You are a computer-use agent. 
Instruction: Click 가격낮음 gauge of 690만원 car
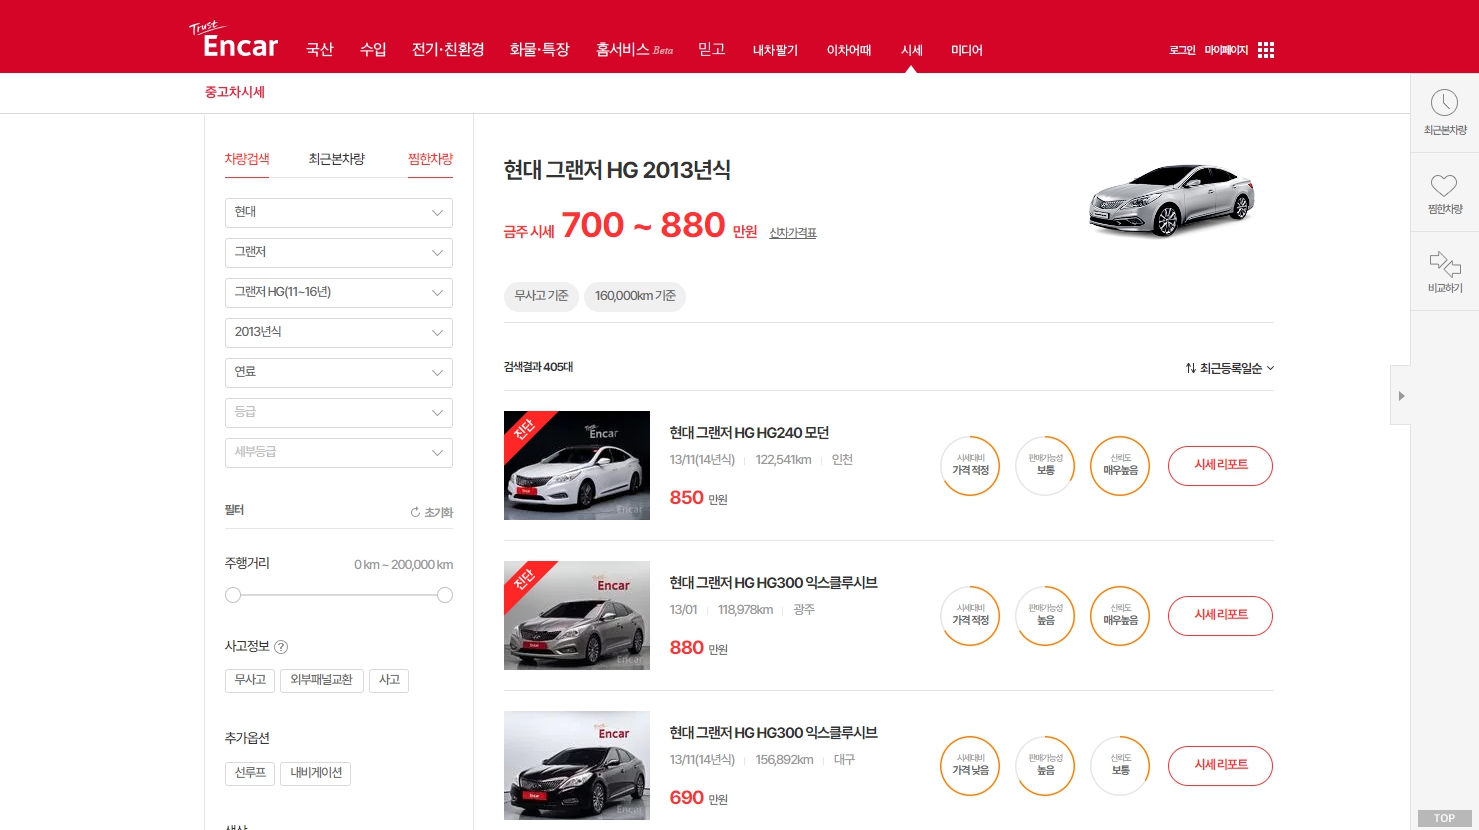pyautogui.click(x=970, y=766)
